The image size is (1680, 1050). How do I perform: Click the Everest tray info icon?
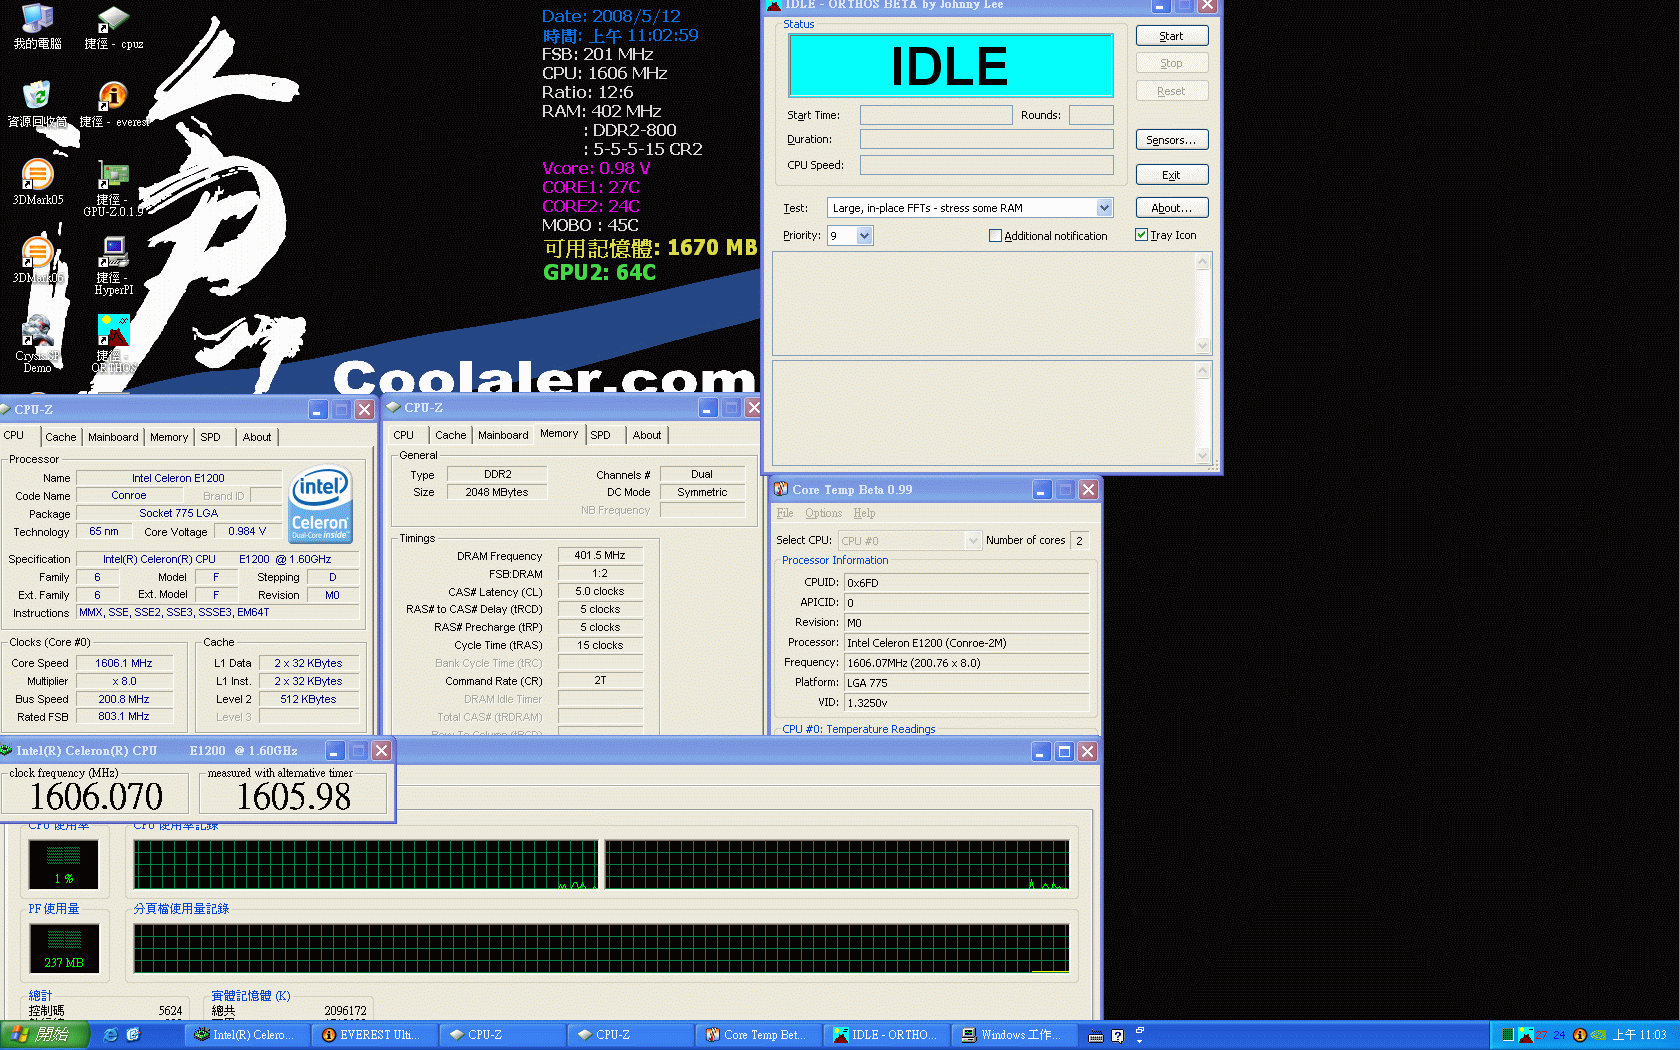1580,1035
